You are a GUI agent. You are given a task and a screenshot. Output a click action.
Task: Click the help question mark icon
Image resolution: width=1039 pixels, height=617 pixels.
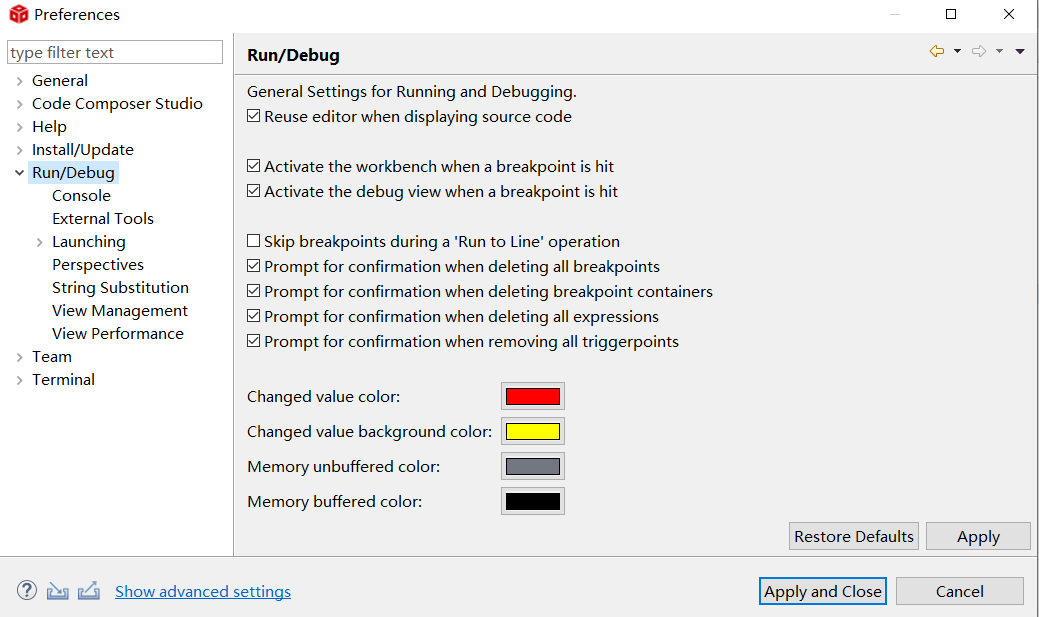point(26,590)
